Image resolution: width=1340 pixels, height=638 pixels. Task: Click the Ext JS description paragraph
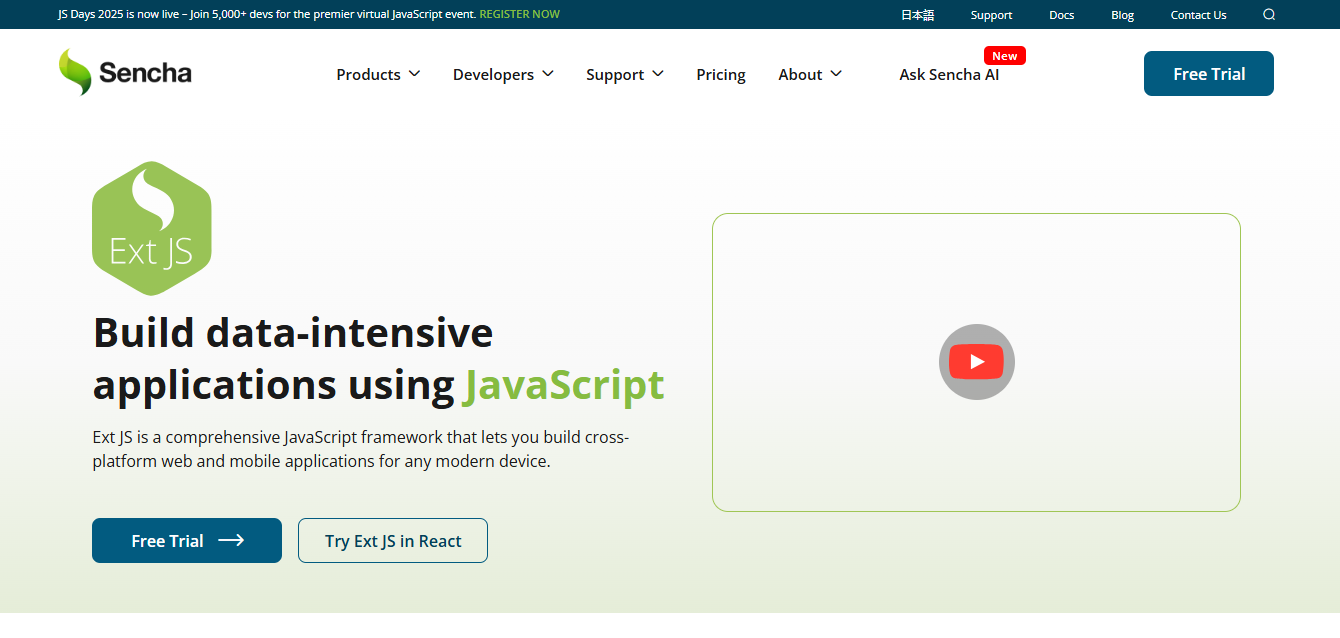click(361, 449)
